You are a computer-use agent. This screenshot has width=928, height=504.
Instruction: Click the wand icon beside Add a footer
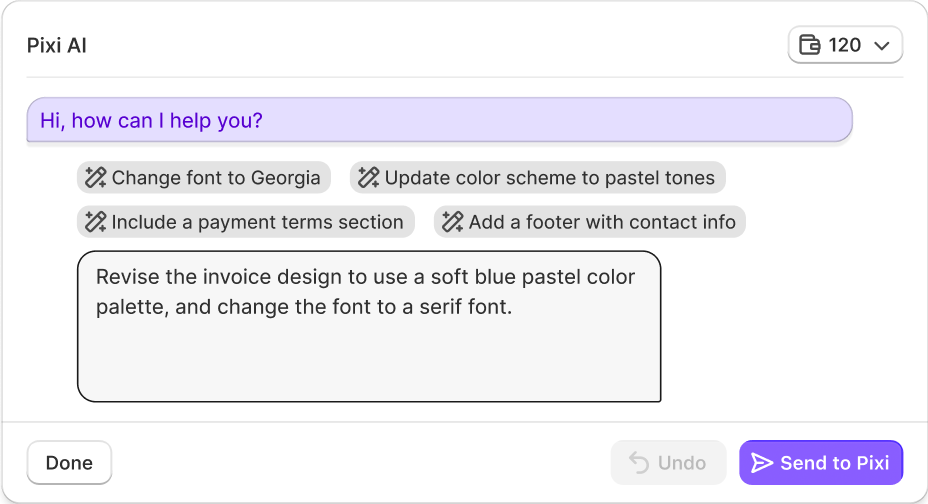[453, 222]
